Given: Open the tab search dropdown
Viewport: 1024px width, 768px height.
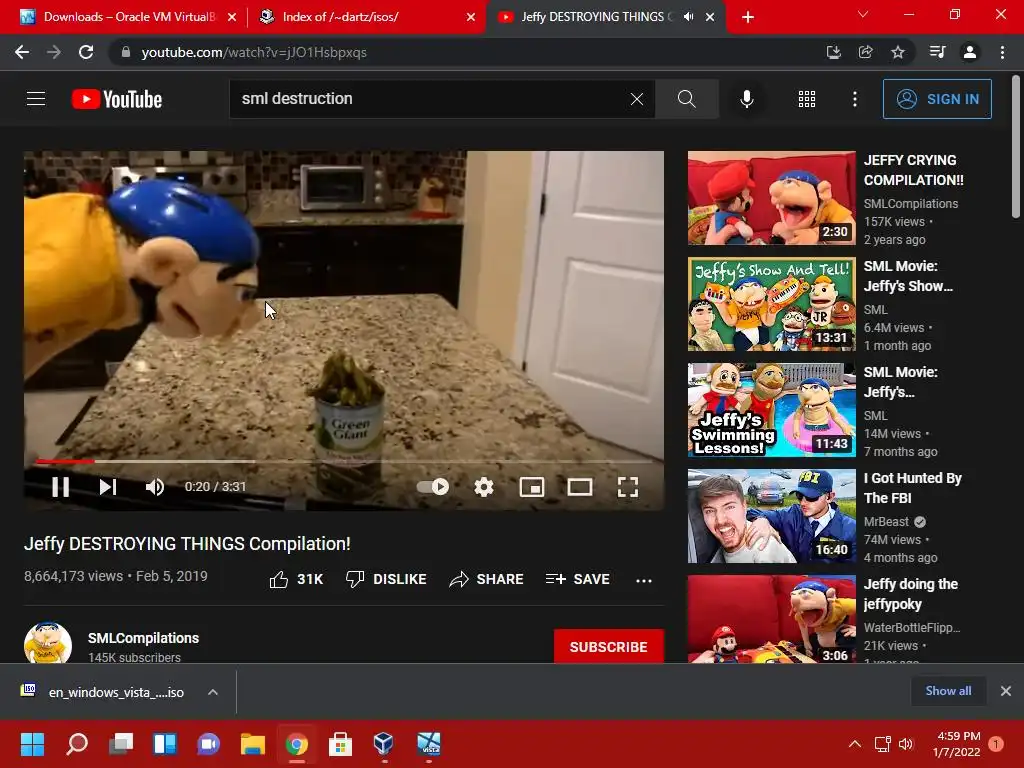Looking at the screenshot, I should pos(863,14).
